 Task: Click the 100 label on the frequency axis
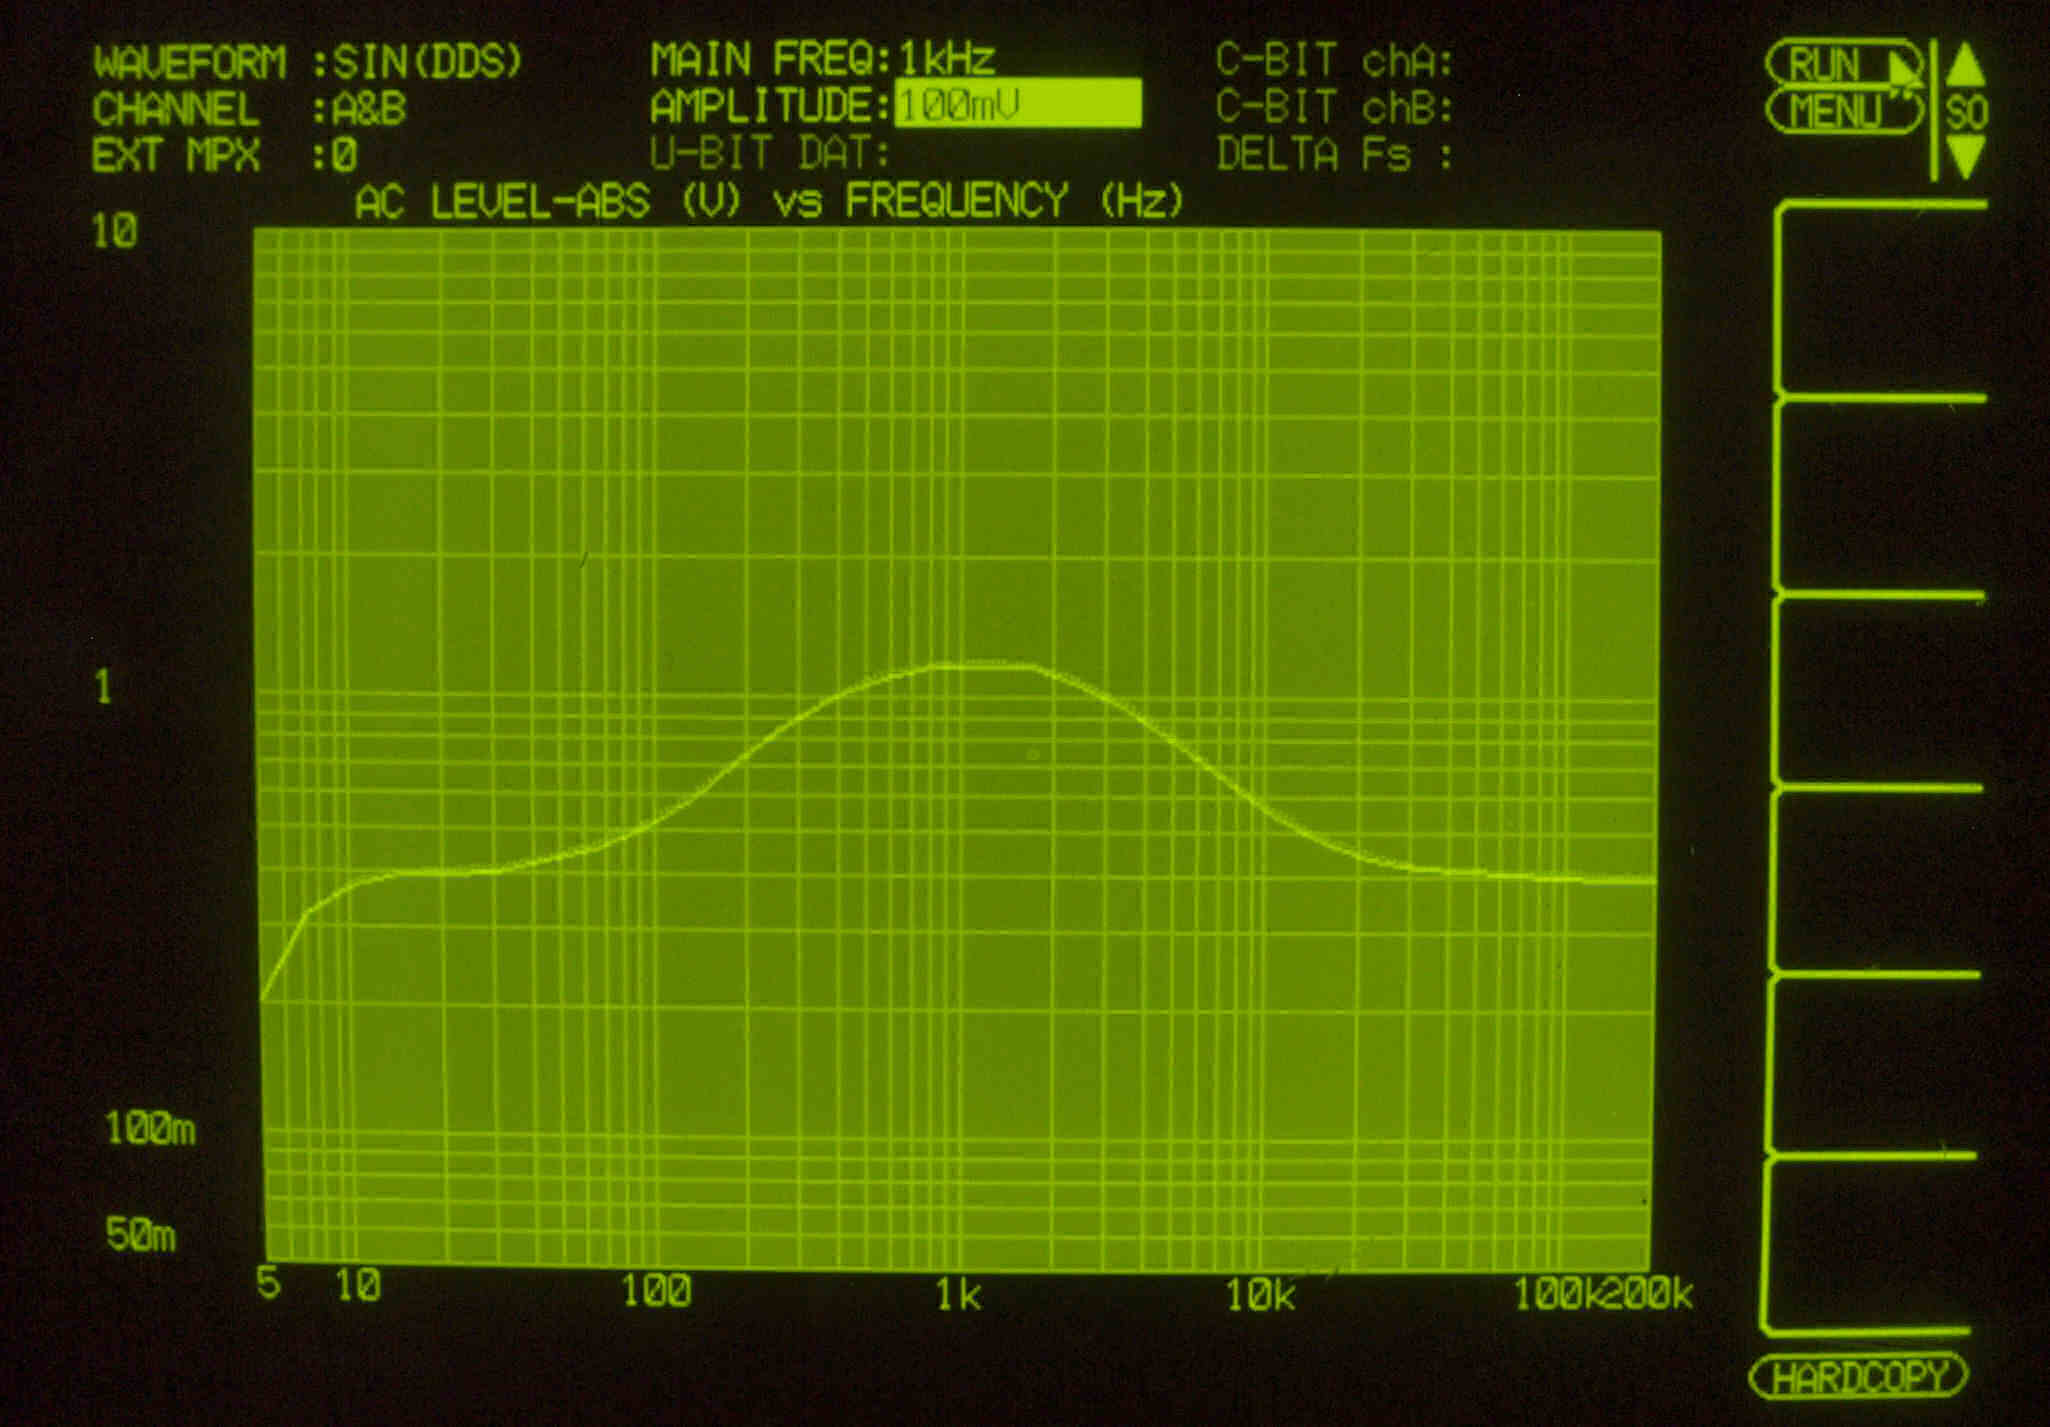coord(656,1291)
